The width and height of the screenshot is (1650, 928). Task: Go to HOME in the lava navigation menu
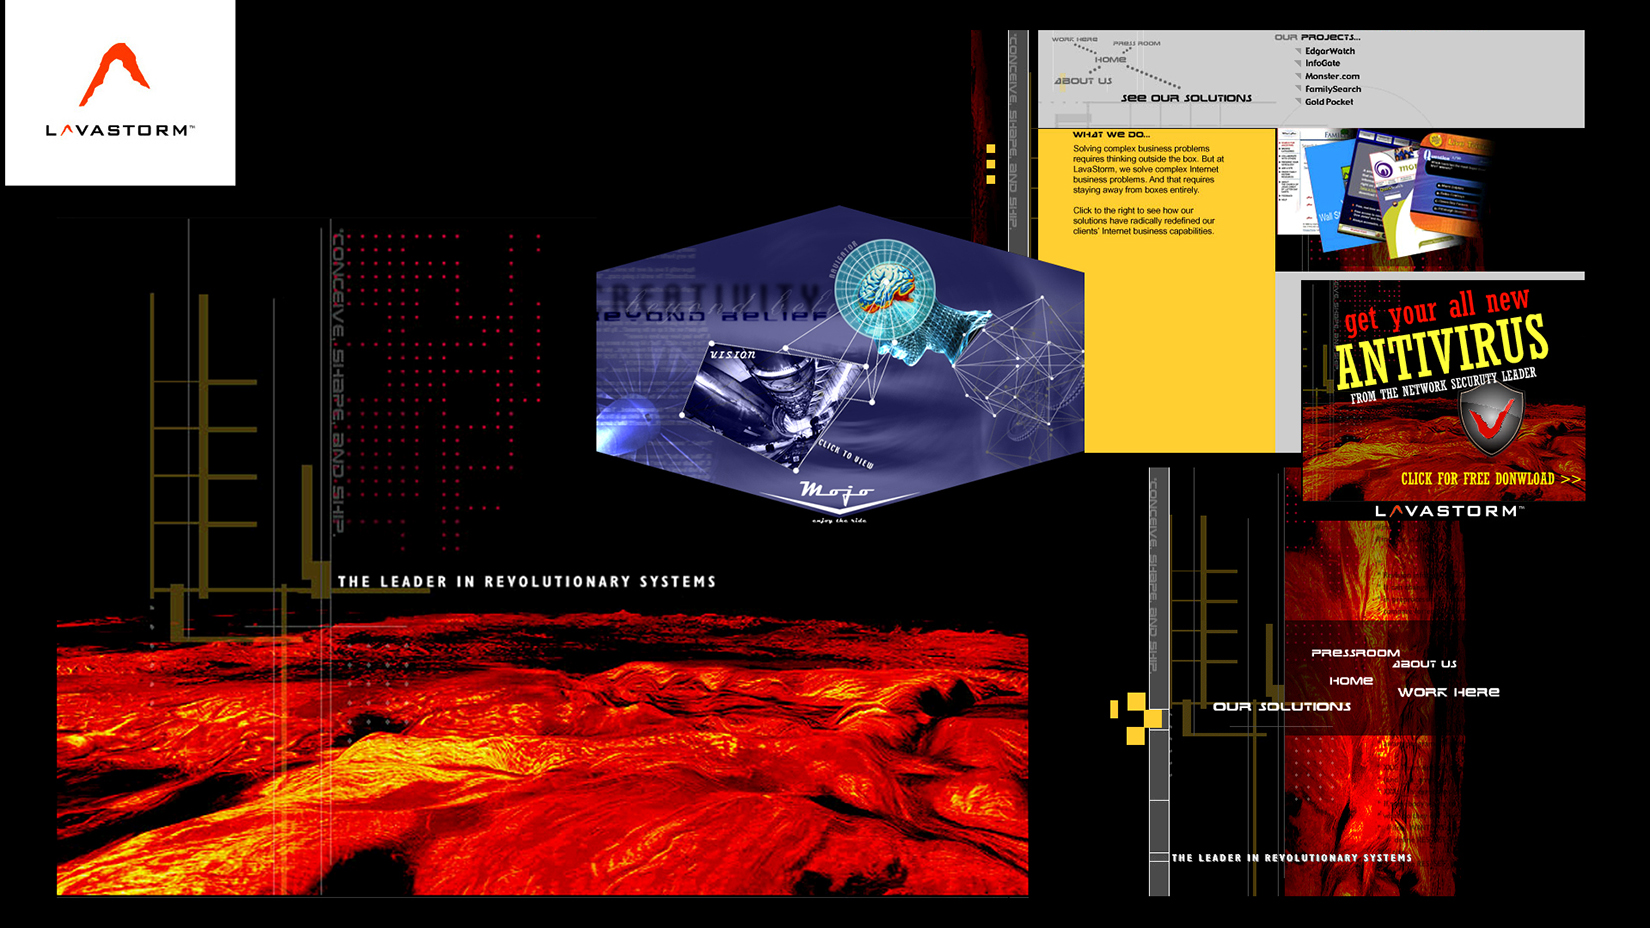(x=1351, y=681)
